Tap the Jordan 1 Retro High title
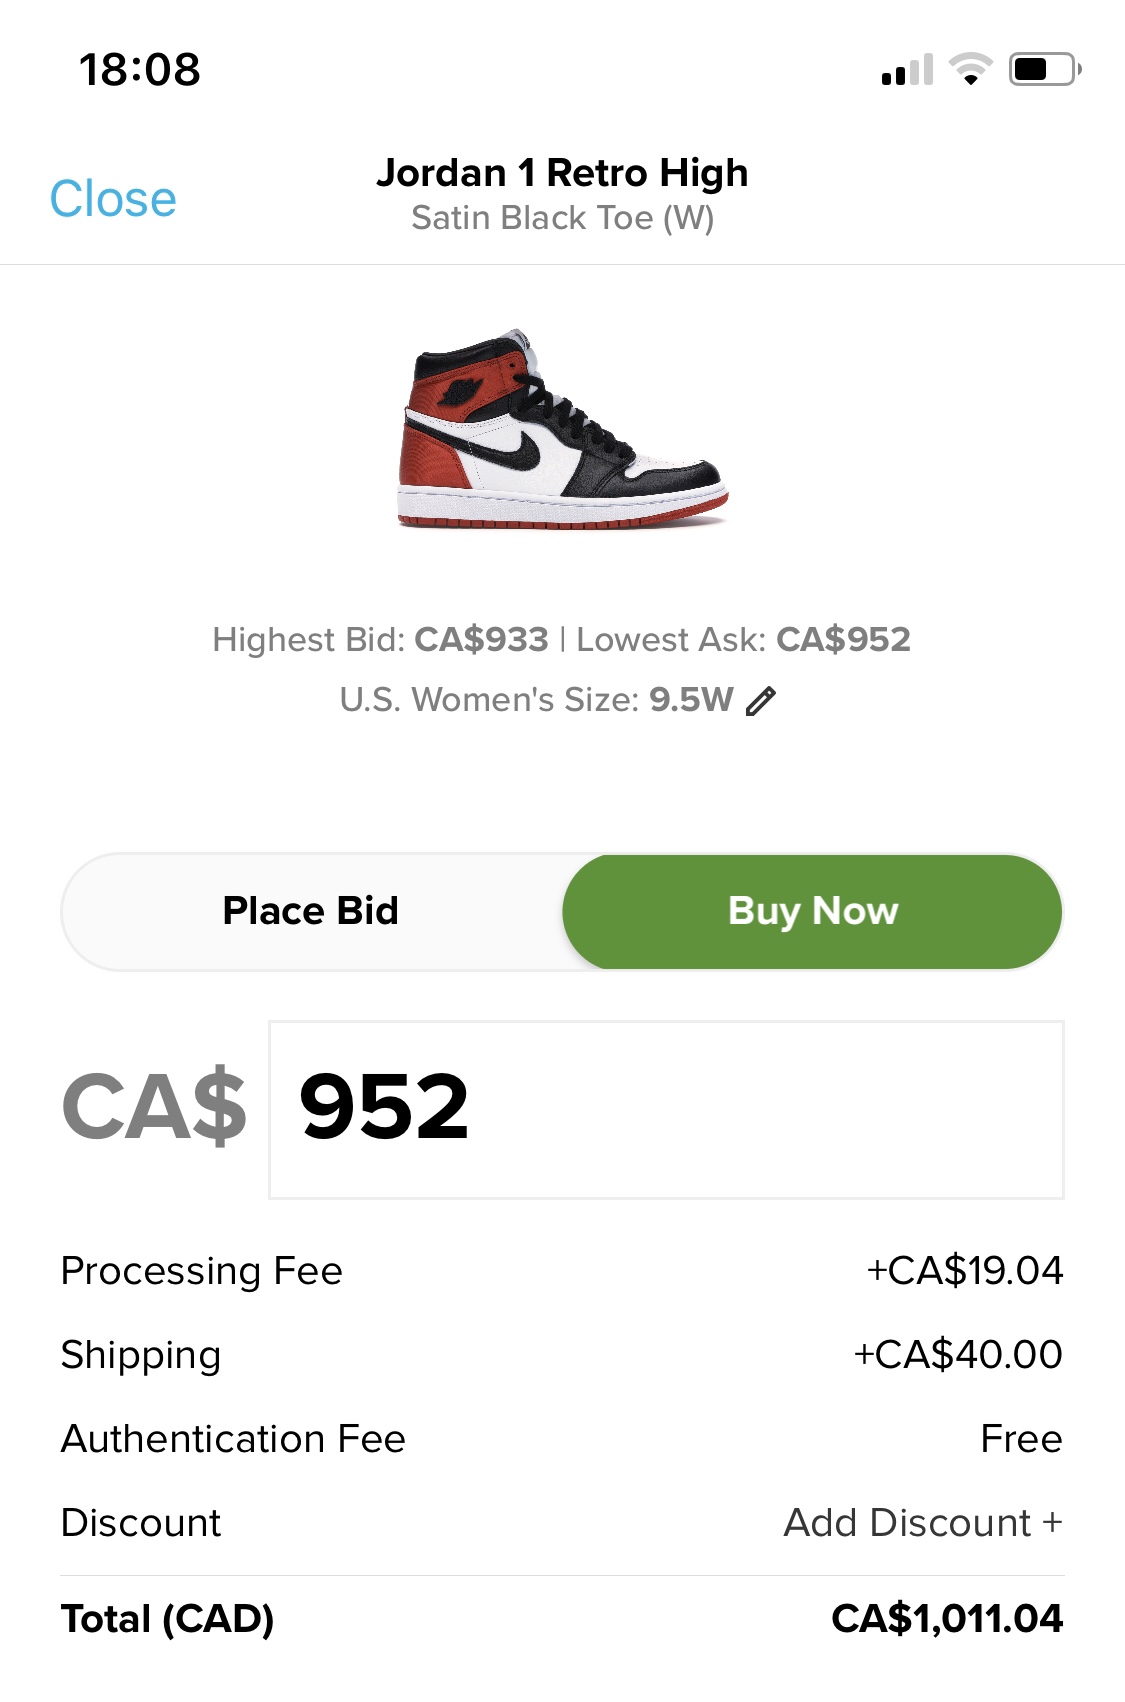Screen dimensions: 1125x1702 tap(562, 173)
